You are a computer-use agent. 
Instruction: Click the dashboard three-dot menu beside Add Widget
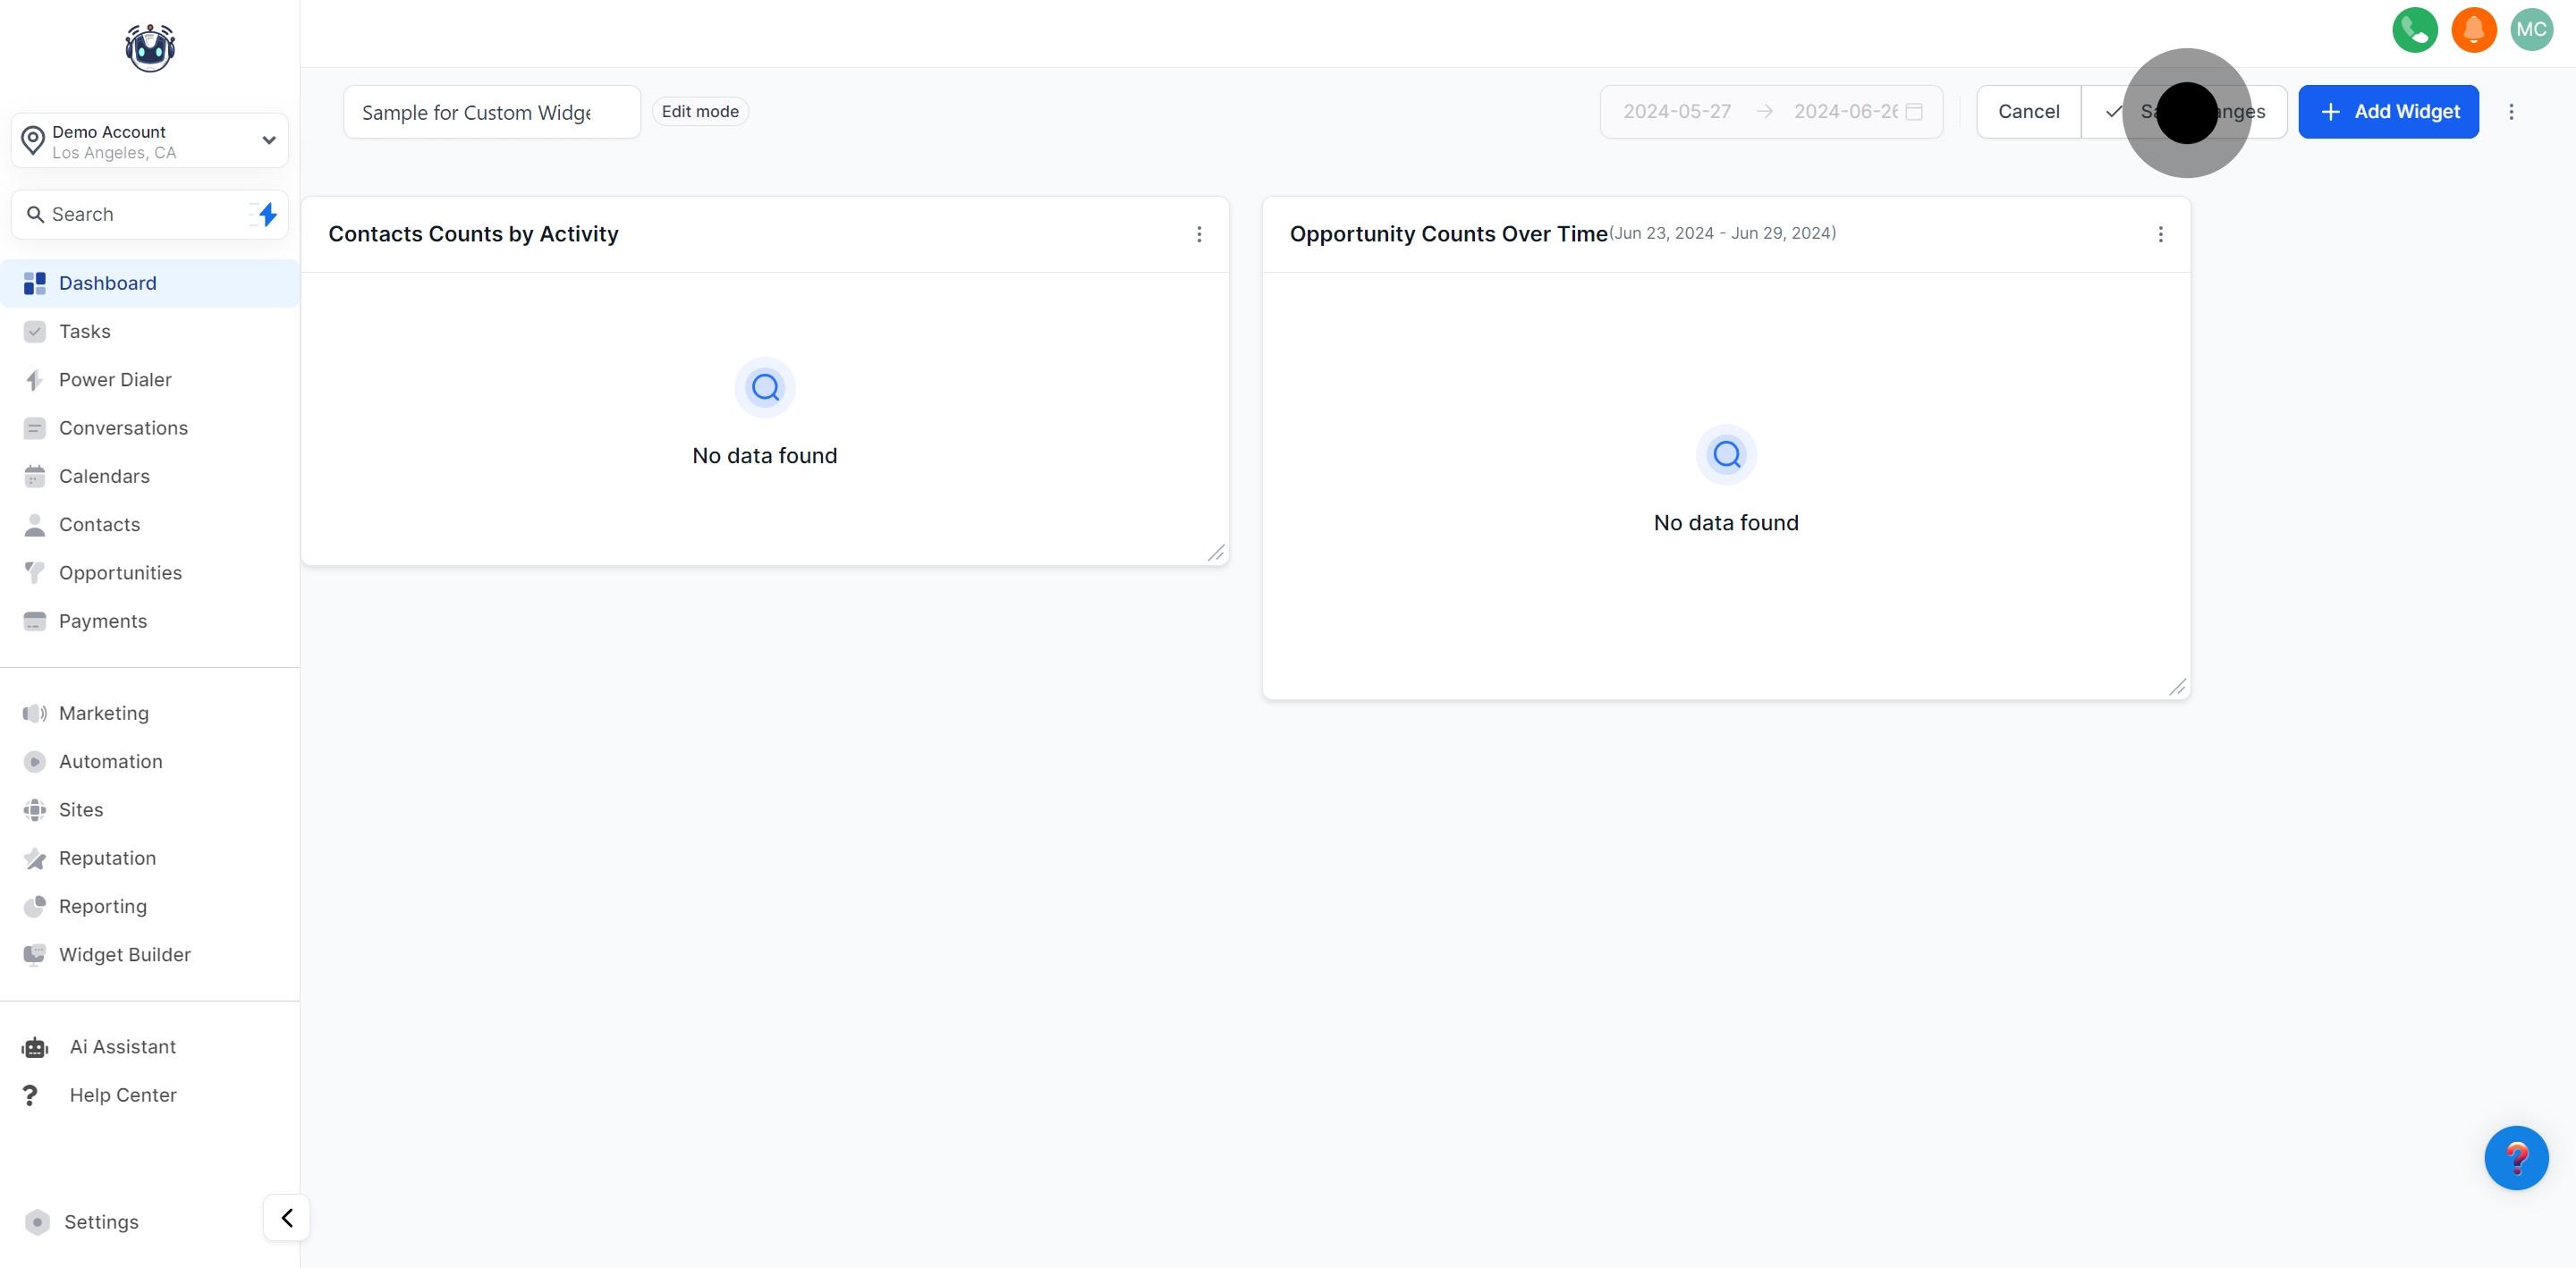[x=2511, y=112]
